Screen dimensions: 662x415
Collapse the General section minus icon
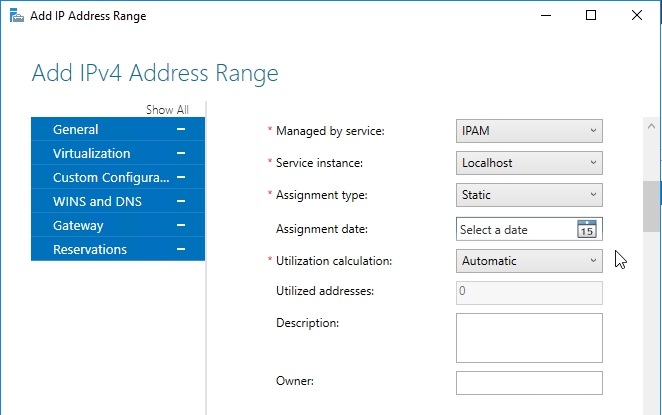[x=181, y=130]
